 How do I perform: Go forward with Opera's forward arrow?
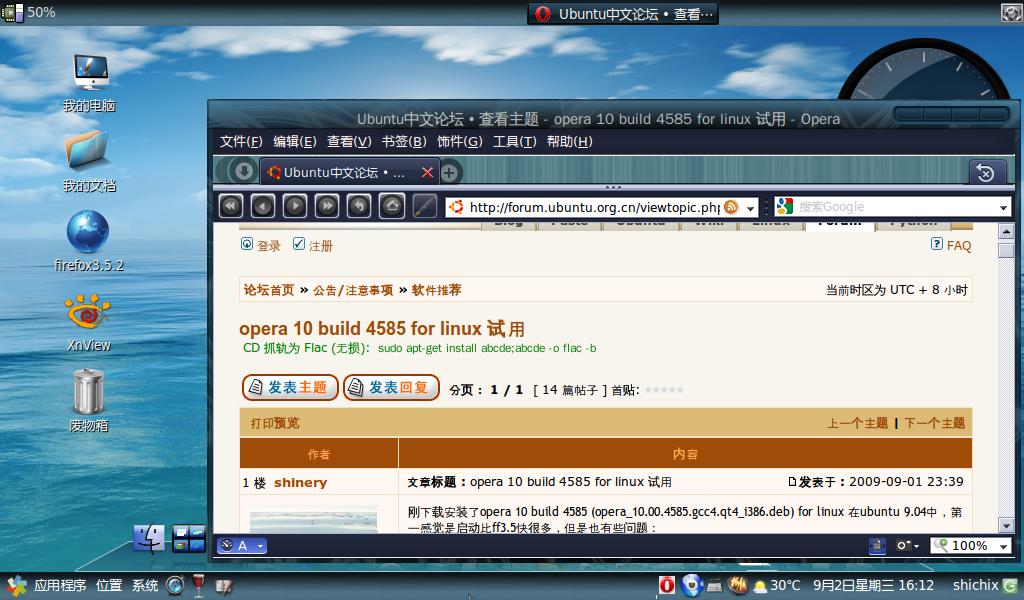coord(295,206)
